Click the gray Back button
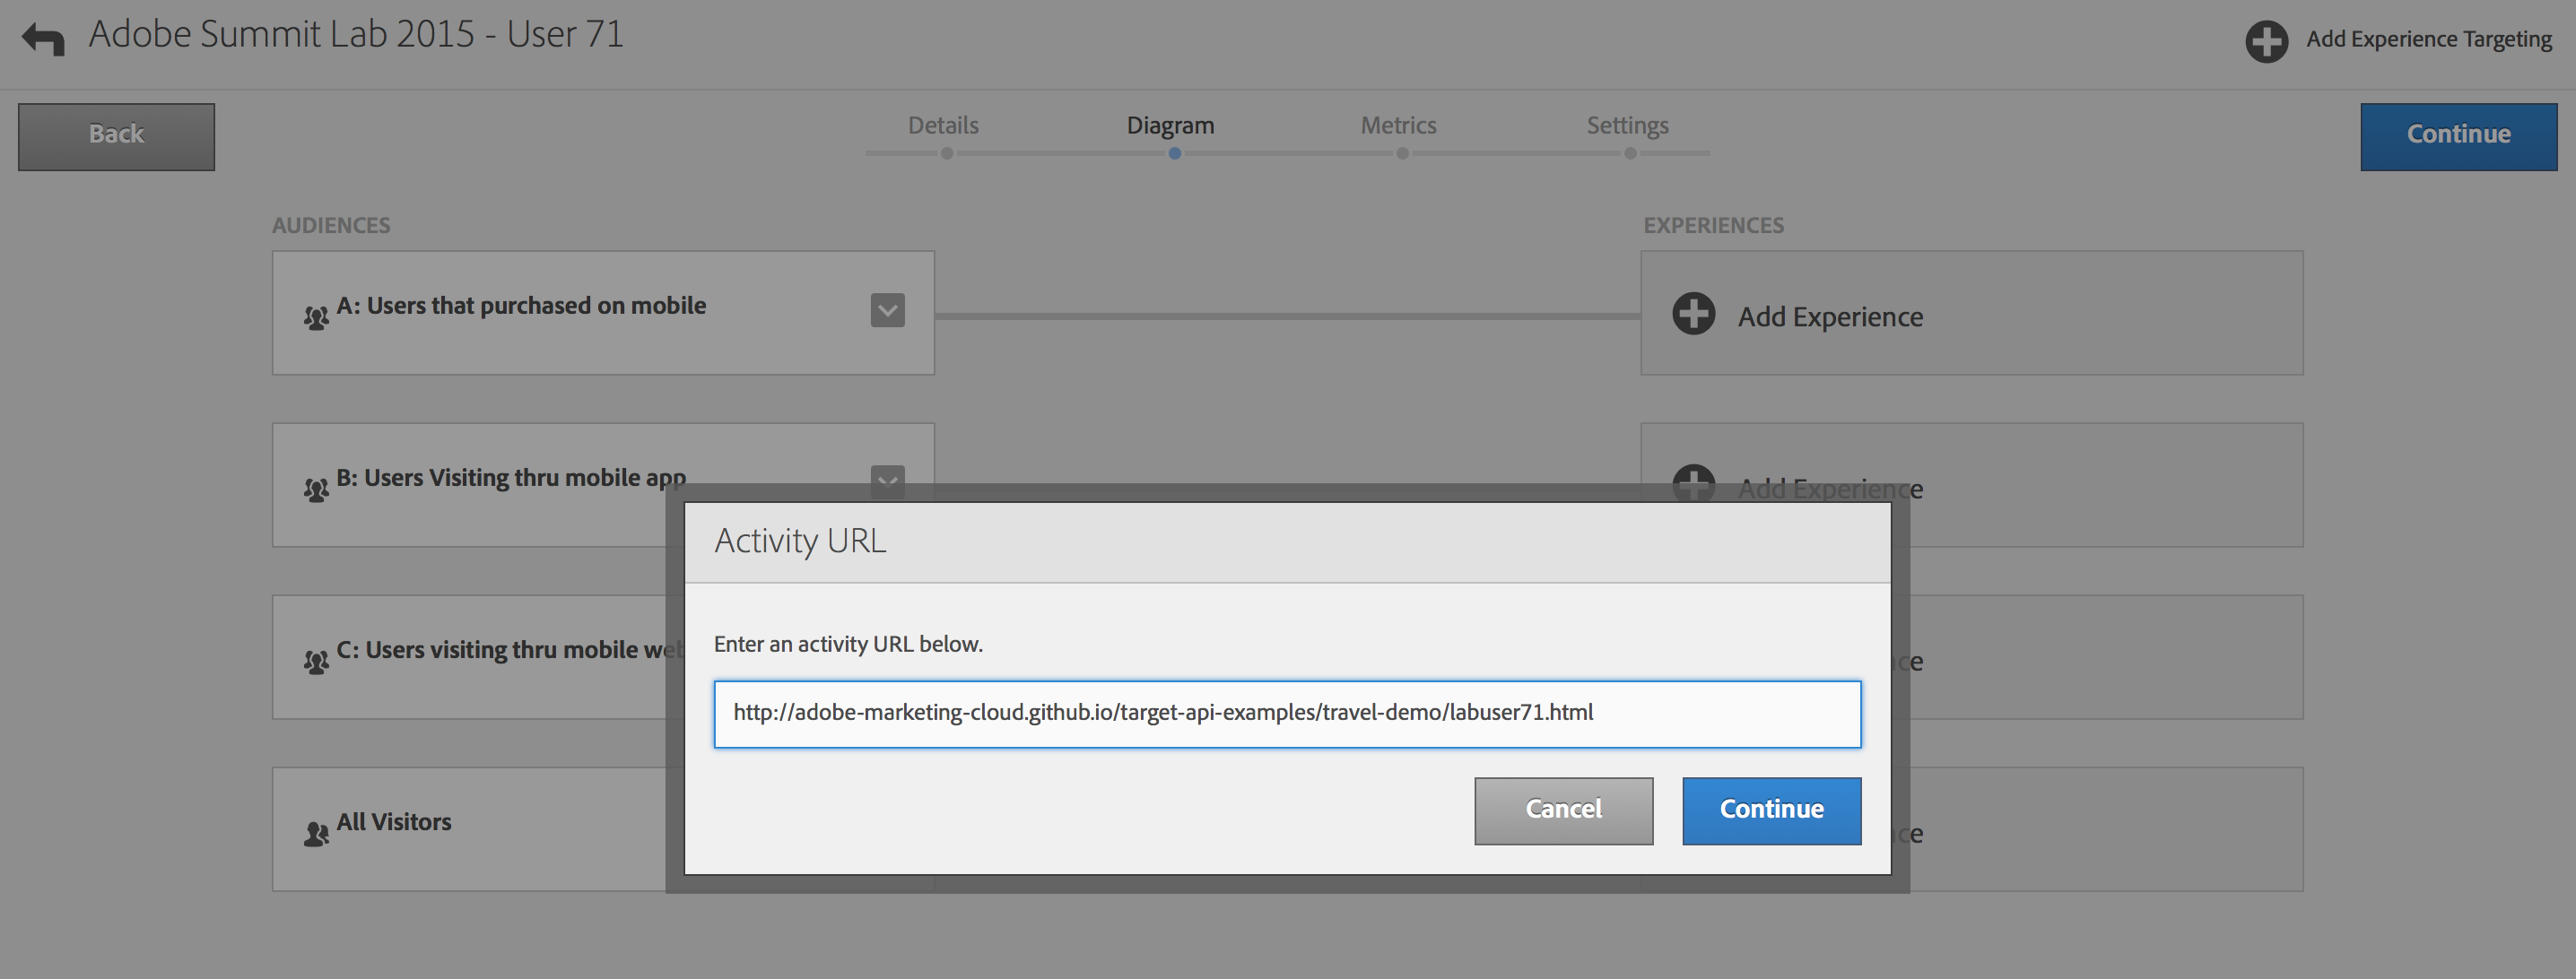The image size is (2576, 979). click(x=116, y=136)
